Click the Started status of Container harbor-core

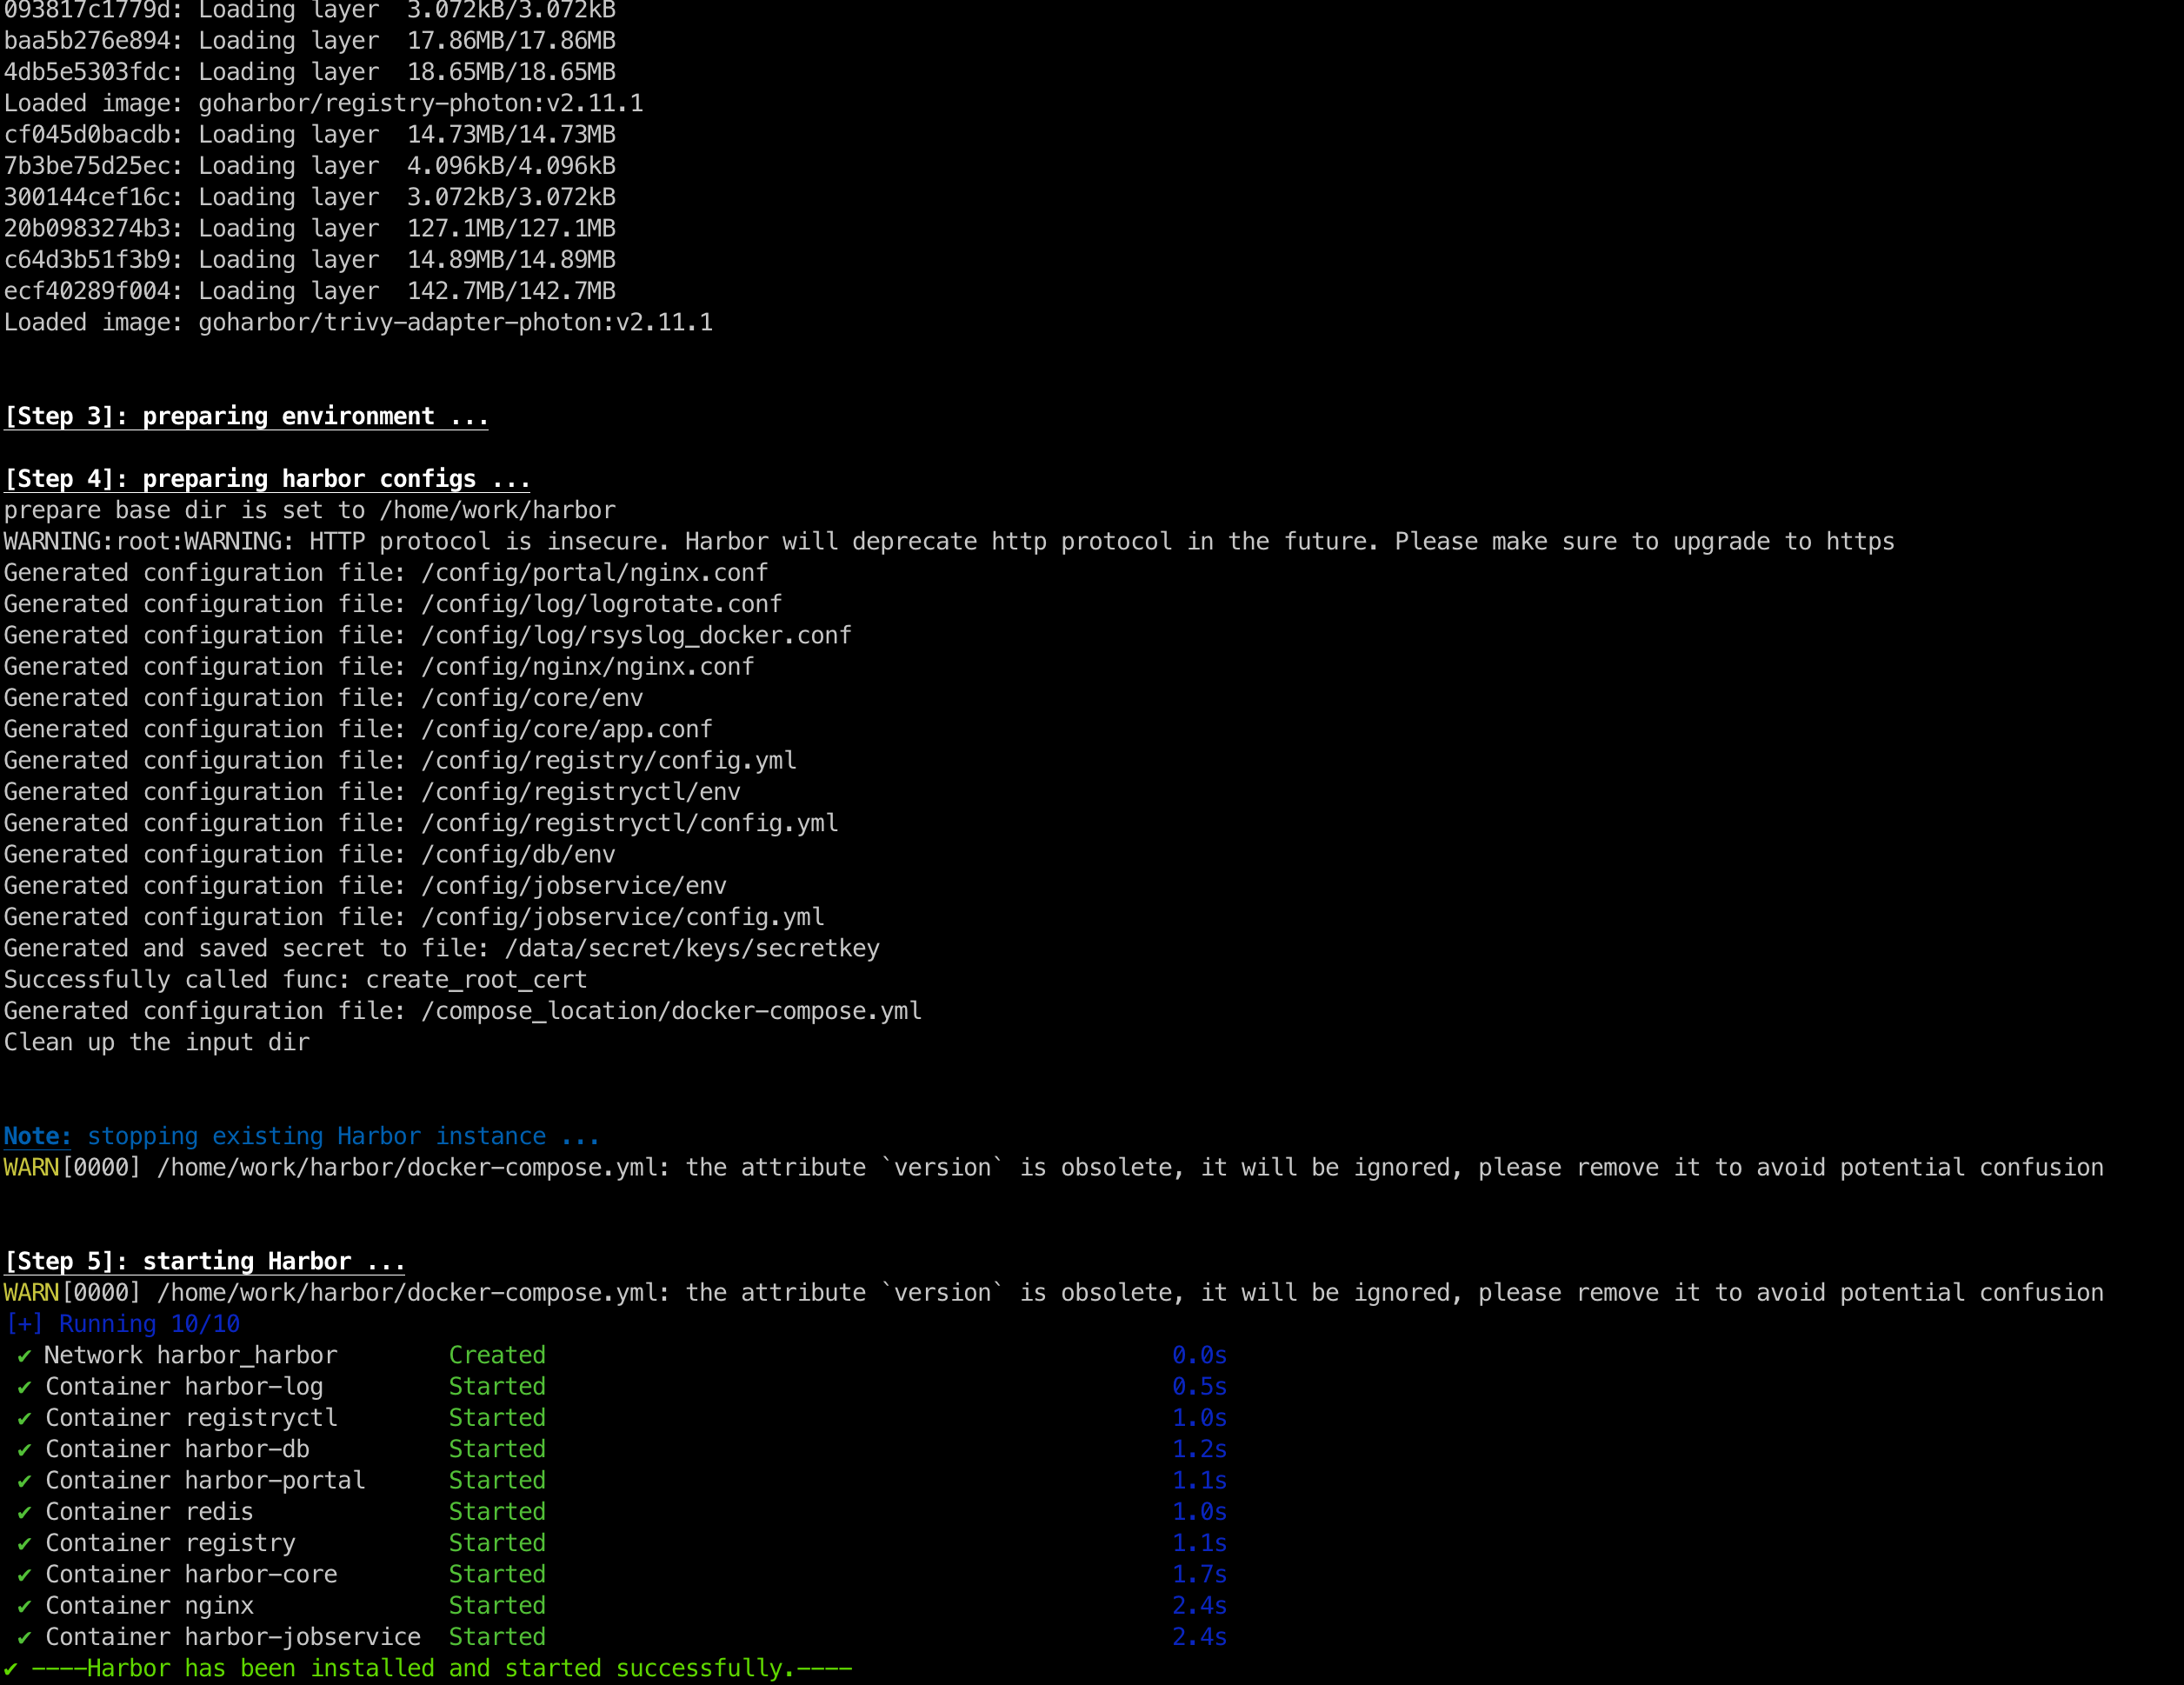coord(497,1574)
